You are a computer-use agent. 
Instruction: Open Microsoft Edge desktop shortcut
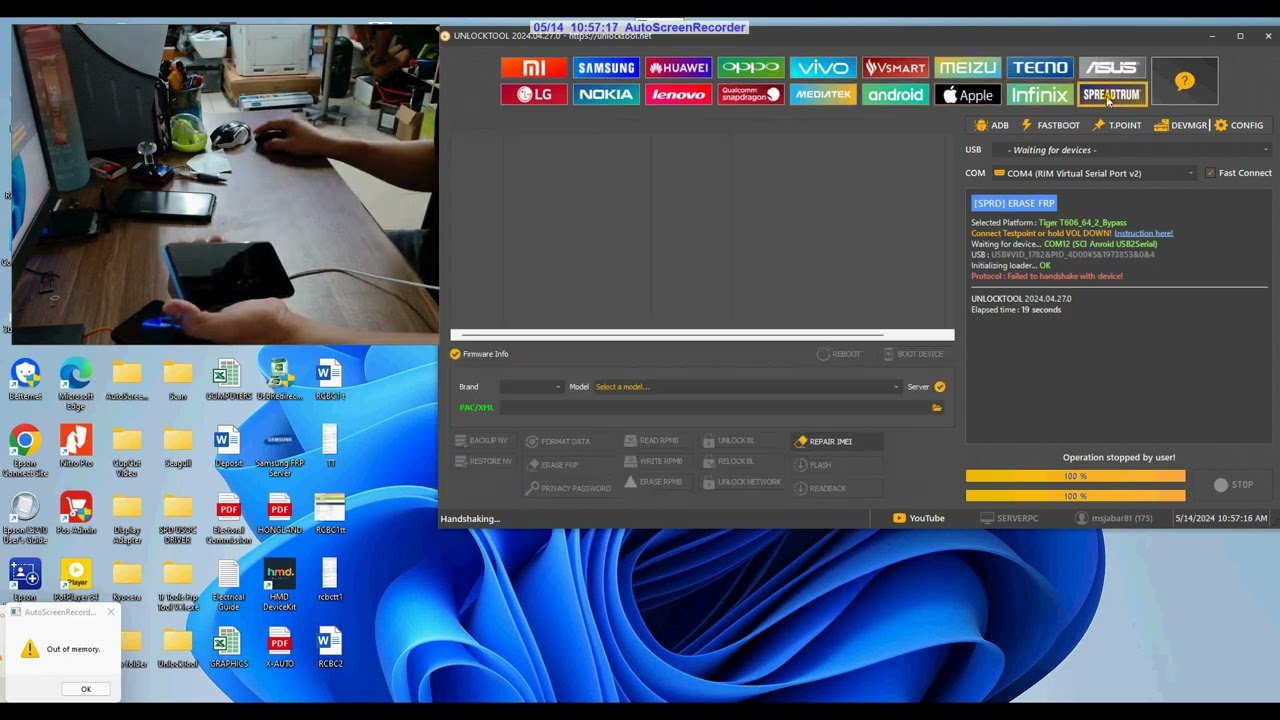point(76,385)
